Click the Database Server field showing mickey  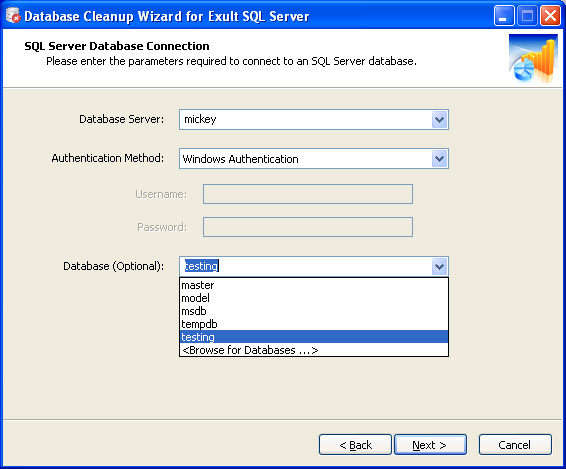(x=314, y=120)
